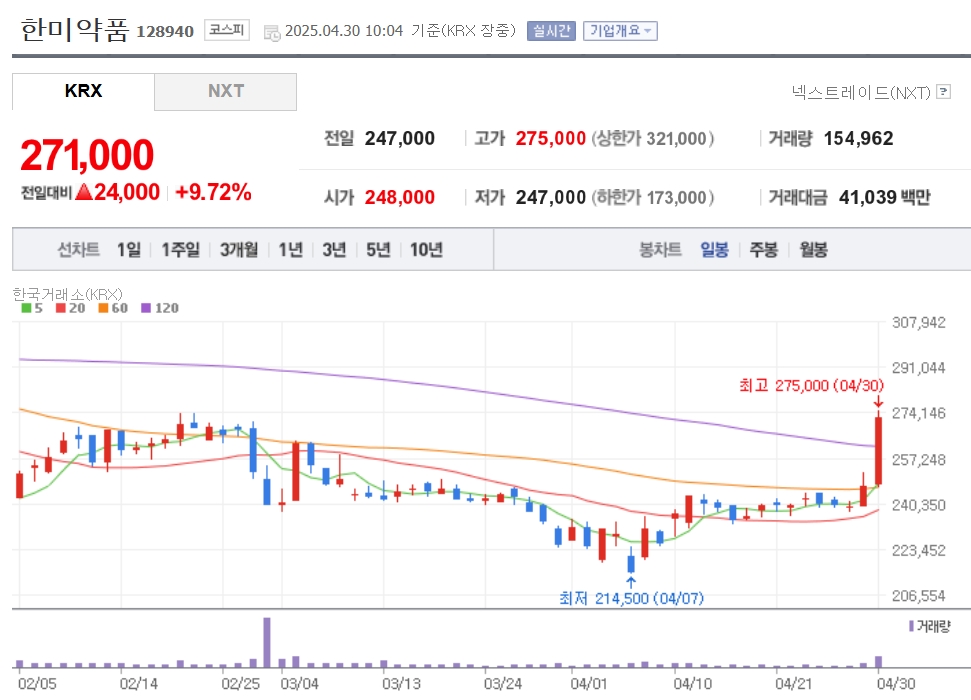Click the blue up arrow above 최저 214,500
Image resolution: width=971 pixels, height=700 pixels.
pyautogui.click(x=631, y=582)
